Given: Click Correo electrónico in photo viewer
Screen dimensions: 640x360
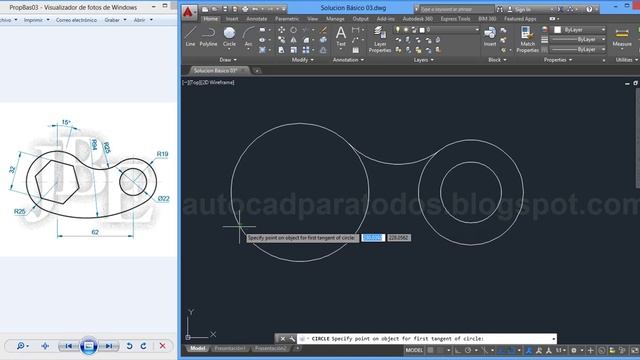Looking at the screenshot, I should (76, 20).
